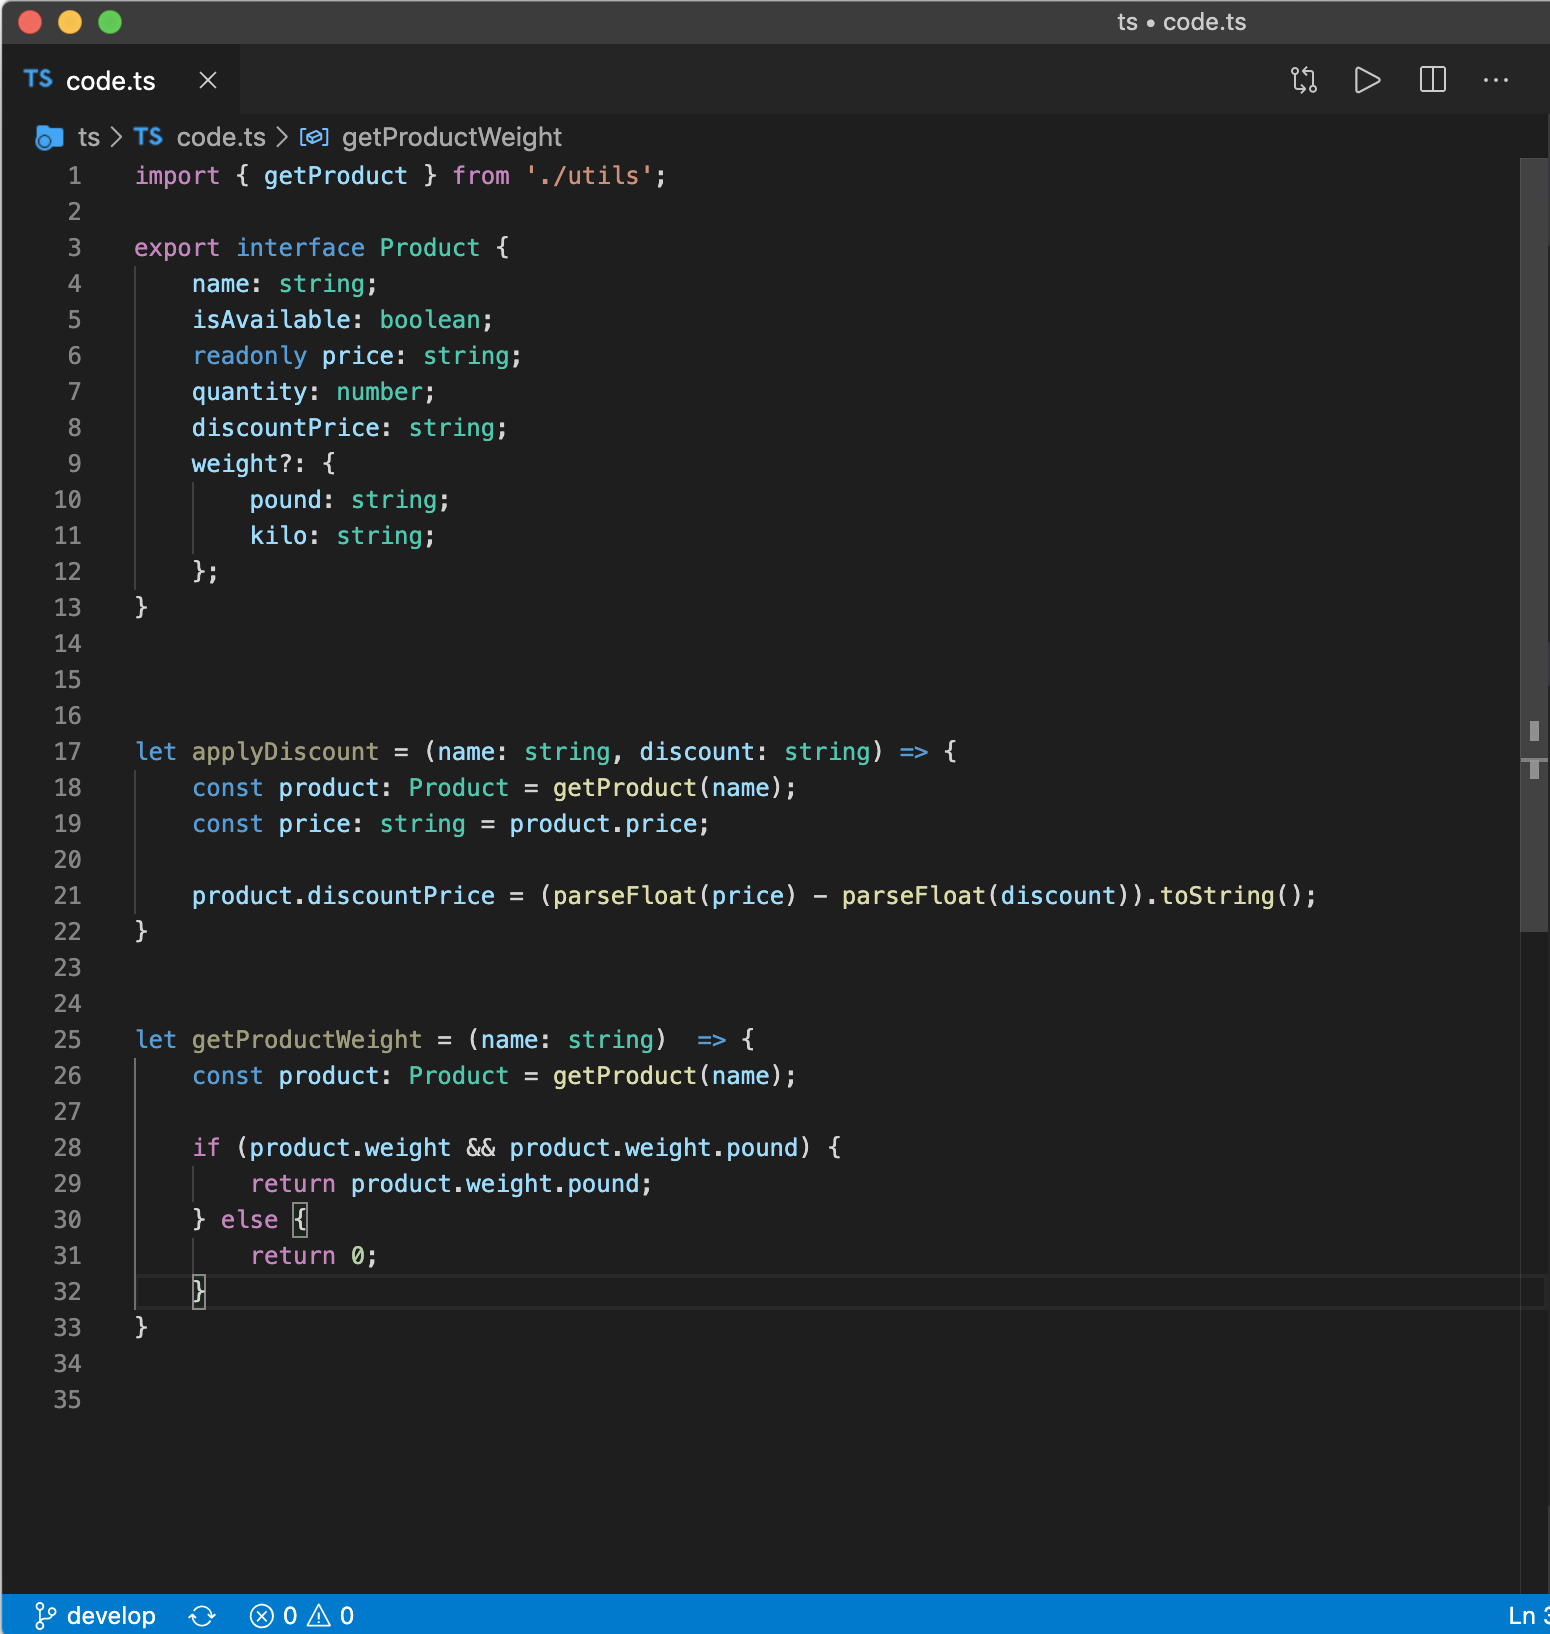This screenshot has height=1634, width=1550.
Task: Click the vertical scrollbar thumb
Action: [x=1534, y=545]
